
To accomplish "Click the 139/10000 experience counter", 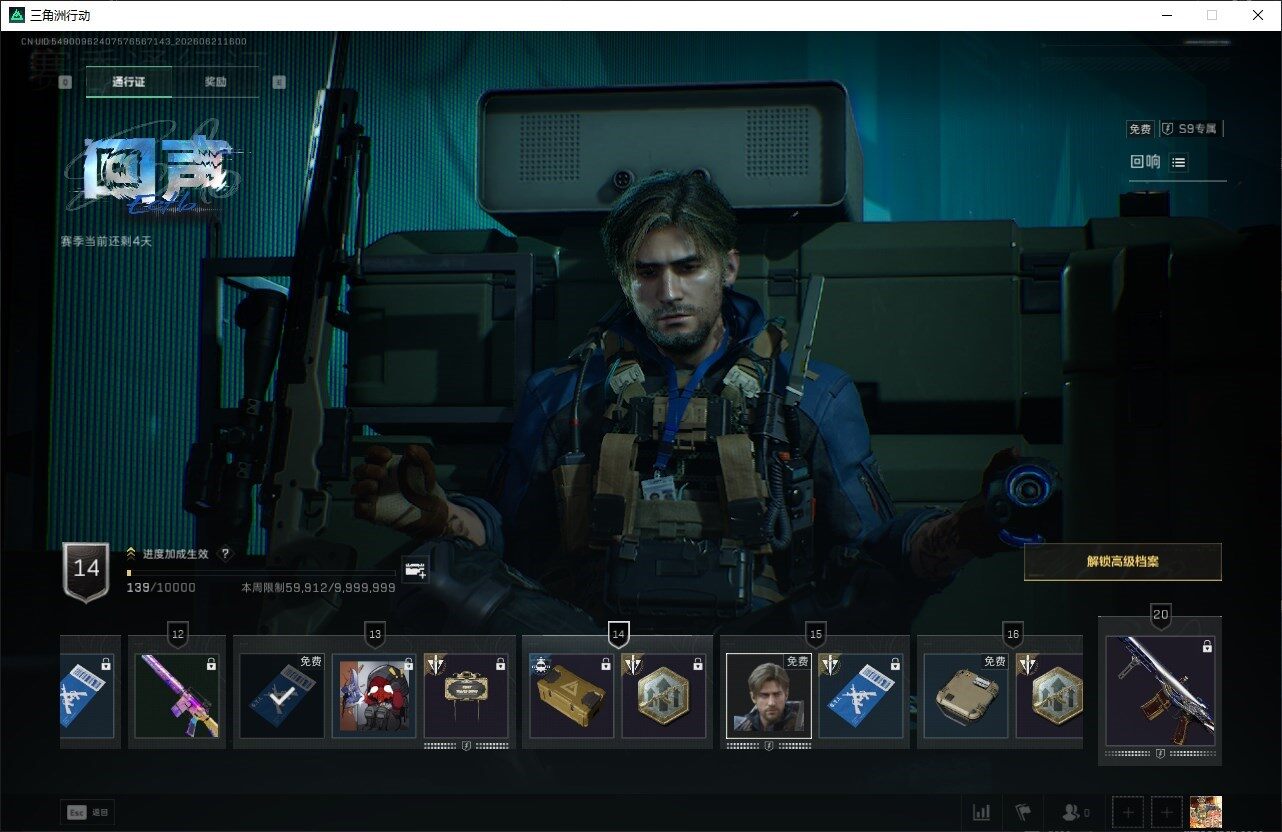I will point(161,588).
